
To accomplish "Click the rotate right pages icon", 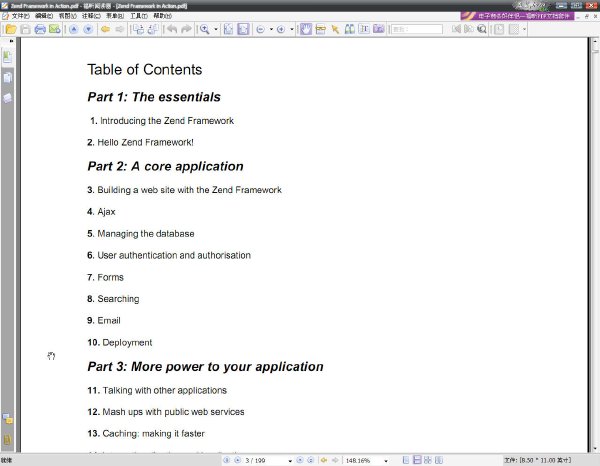I will click(153, 29).
